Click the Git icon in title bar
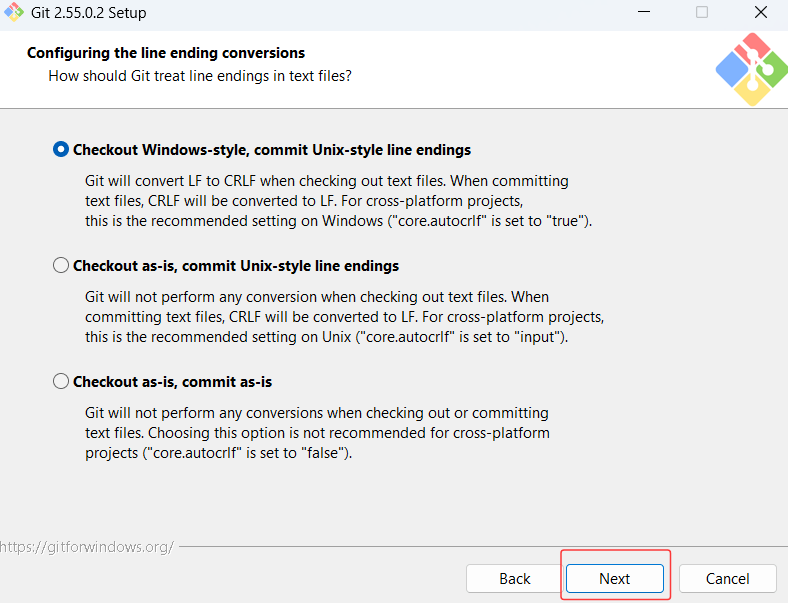This screenshot has width=788, height=603. 14,12
